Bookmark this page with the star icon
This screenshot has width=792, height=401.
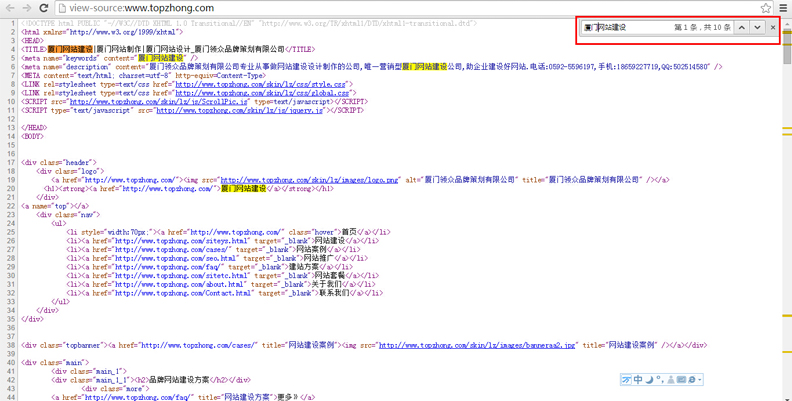pos(766,8)
